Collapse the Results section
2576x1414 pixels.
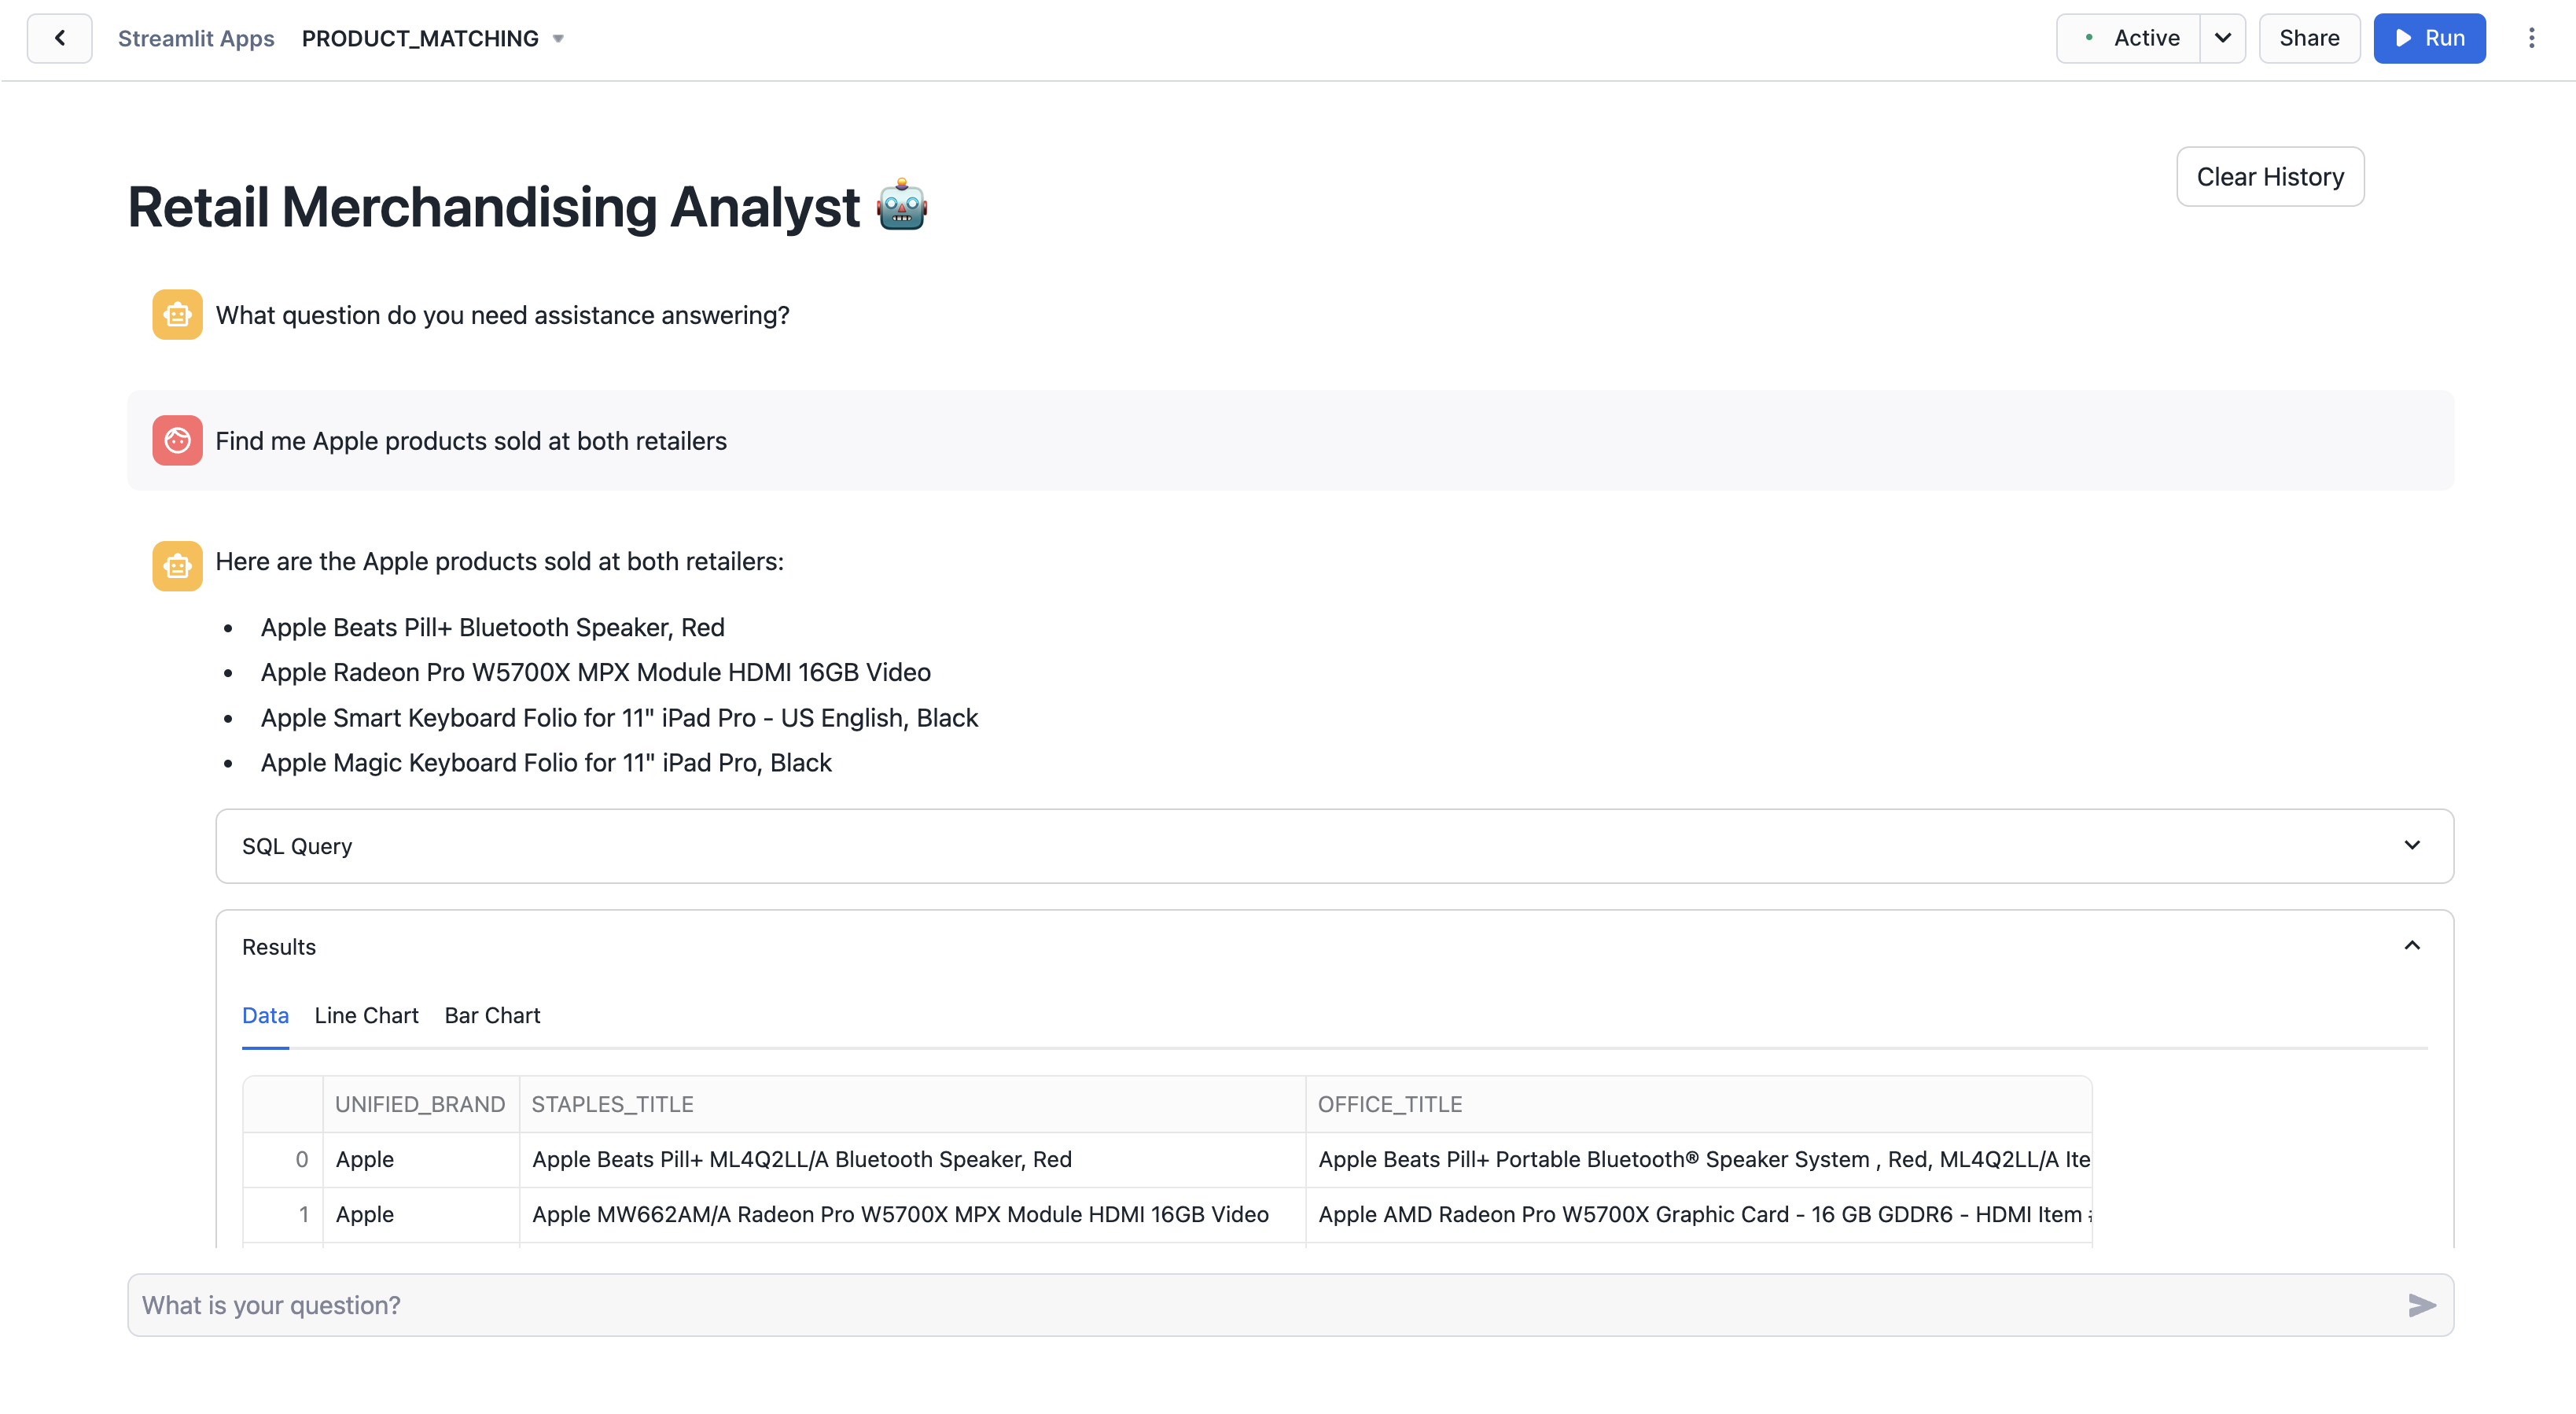pyautogui.click(x=2411, y=946)
